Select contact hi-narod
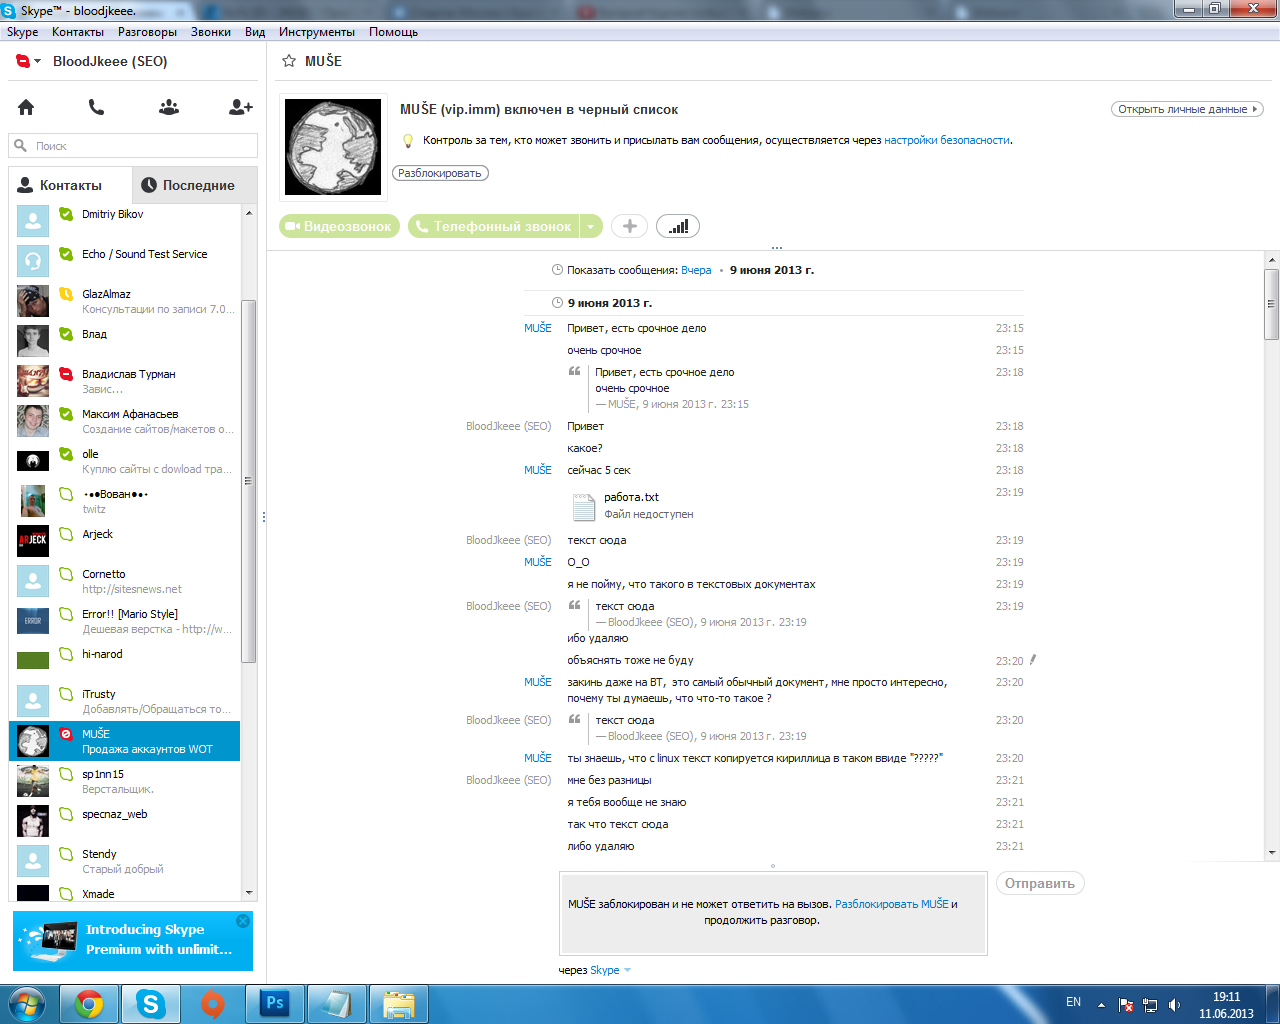Viewport: 1280px width, 1024px height. [125, 661]
